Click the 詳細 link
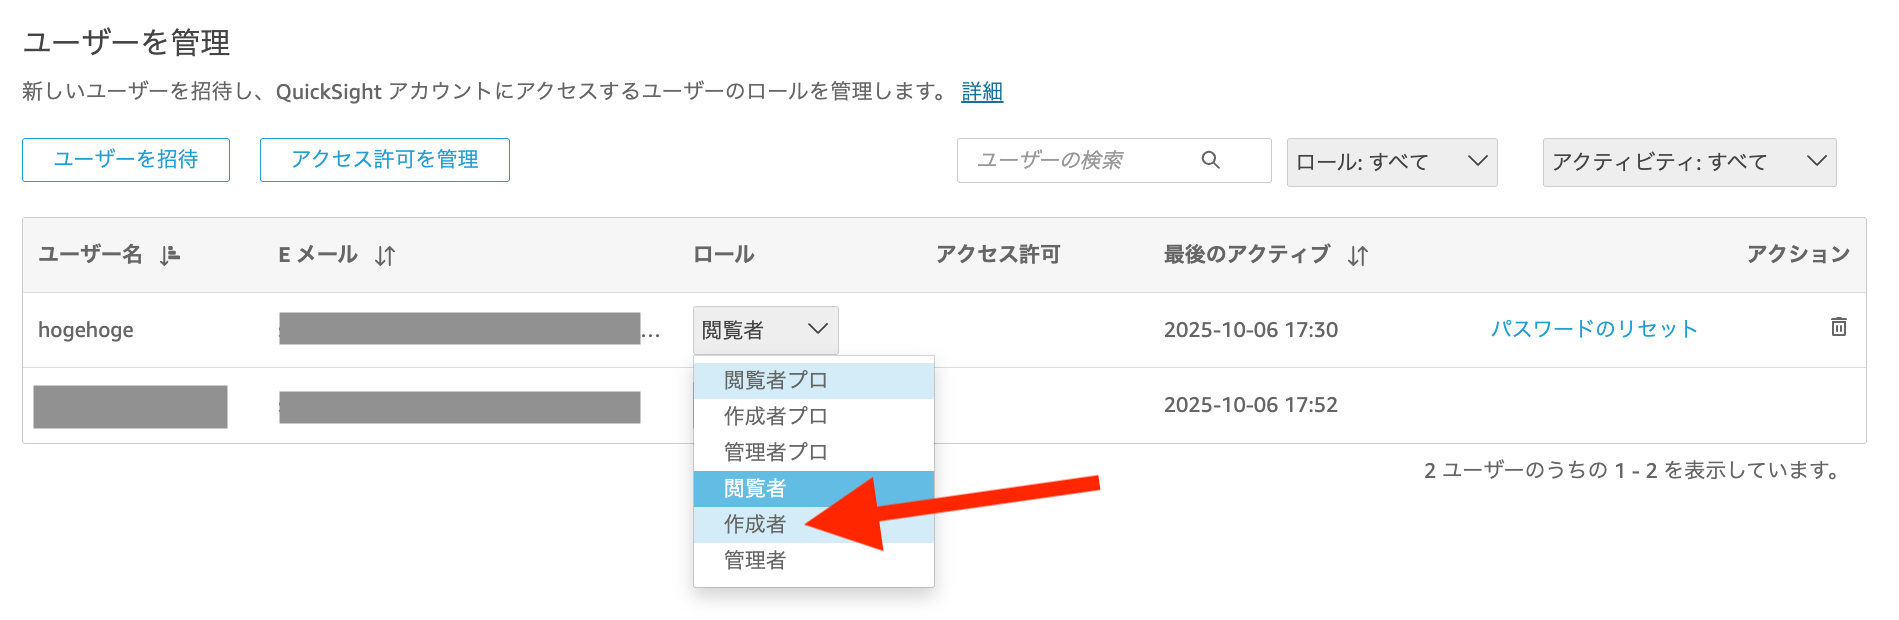Viewport: 1899px width, 620px height. [982, 92]
